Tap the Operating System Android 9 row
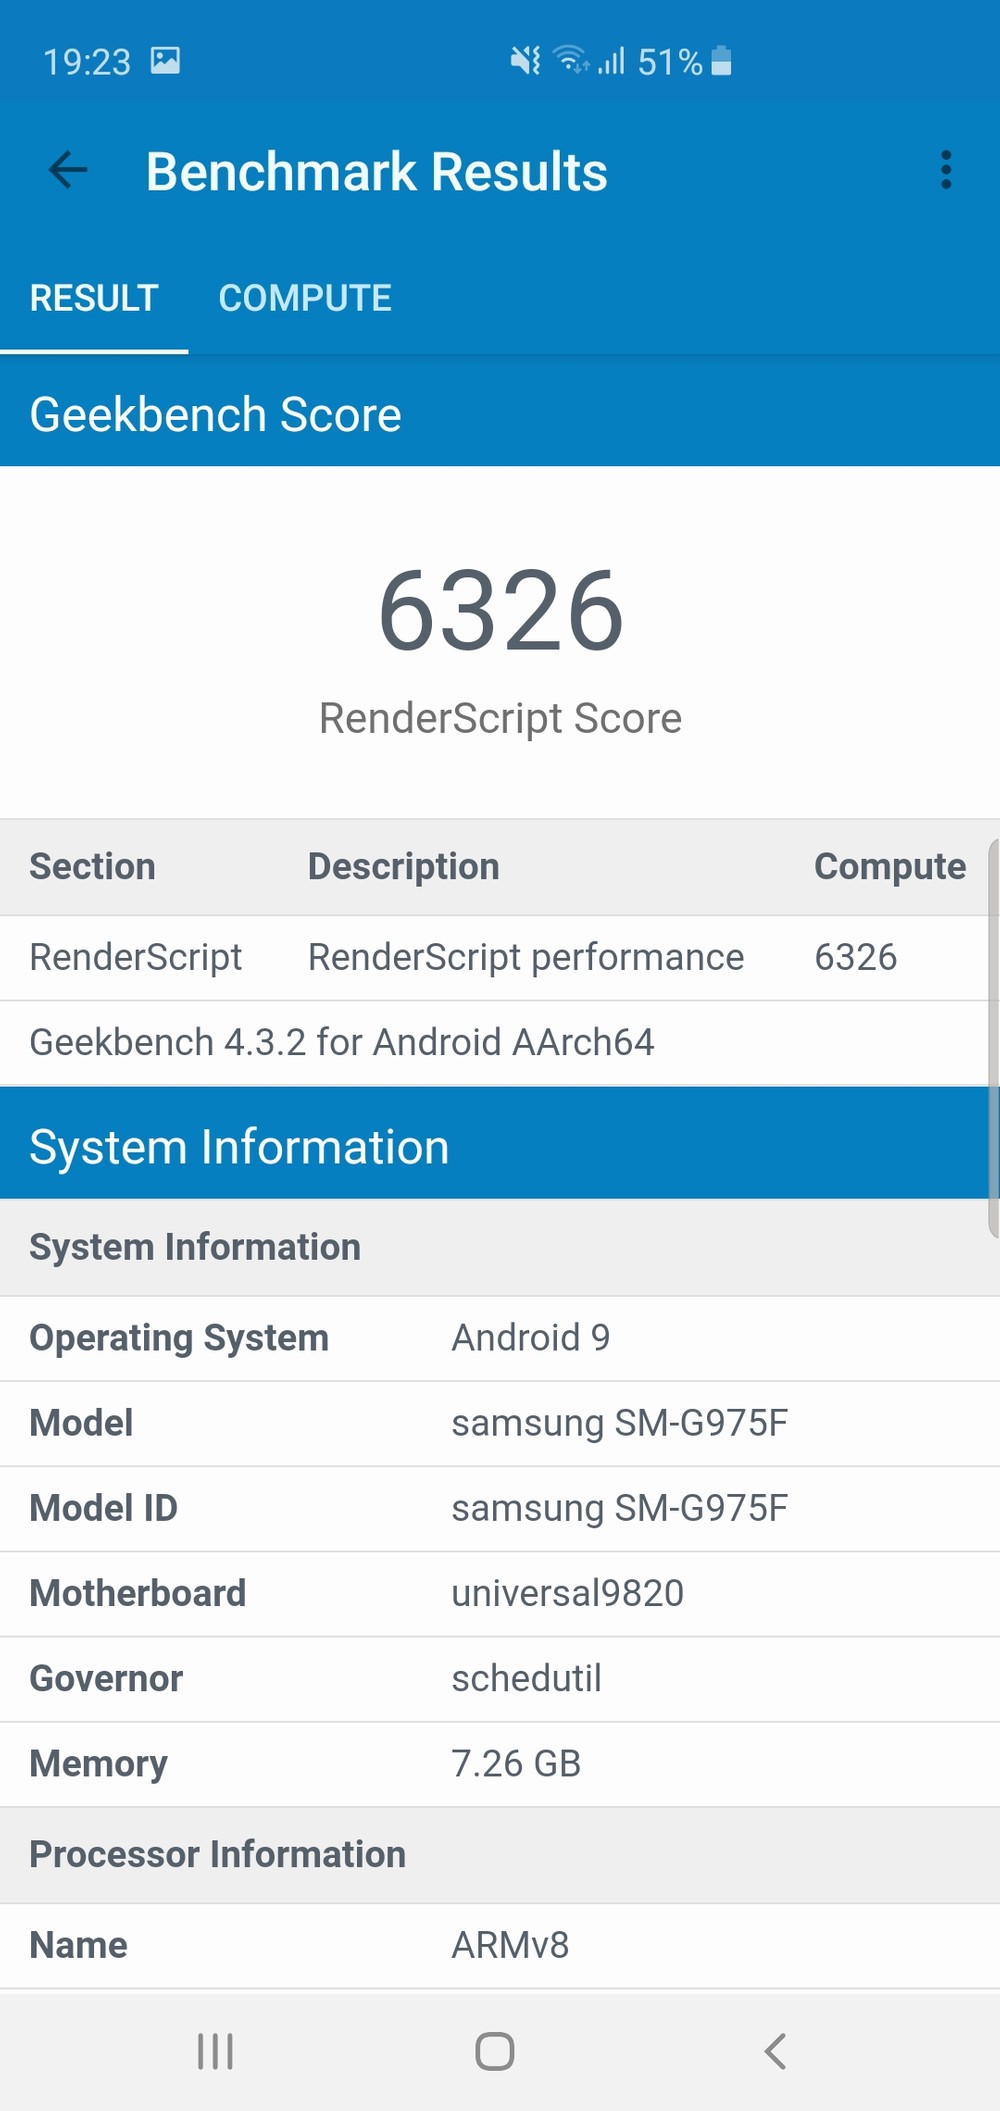This screenshot has width=1000, height=2111. (x=500, y=1338)
